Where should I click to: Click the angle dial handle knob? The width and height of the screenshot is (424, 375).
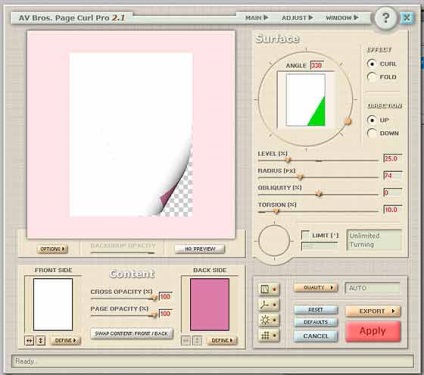347,121
